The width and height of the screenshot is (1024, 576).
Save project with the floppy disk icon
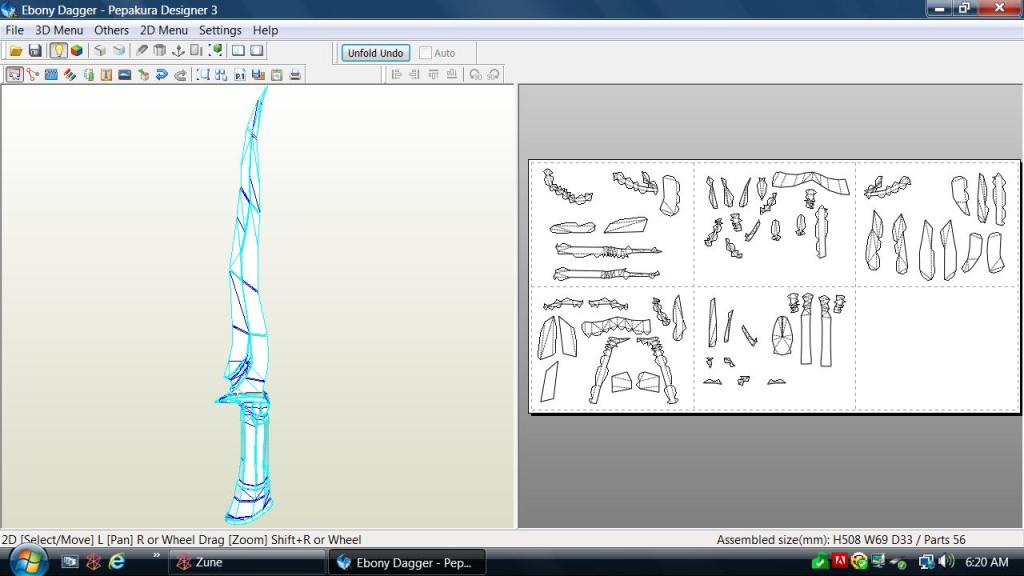pyautogui.click(x=35, y=50)
